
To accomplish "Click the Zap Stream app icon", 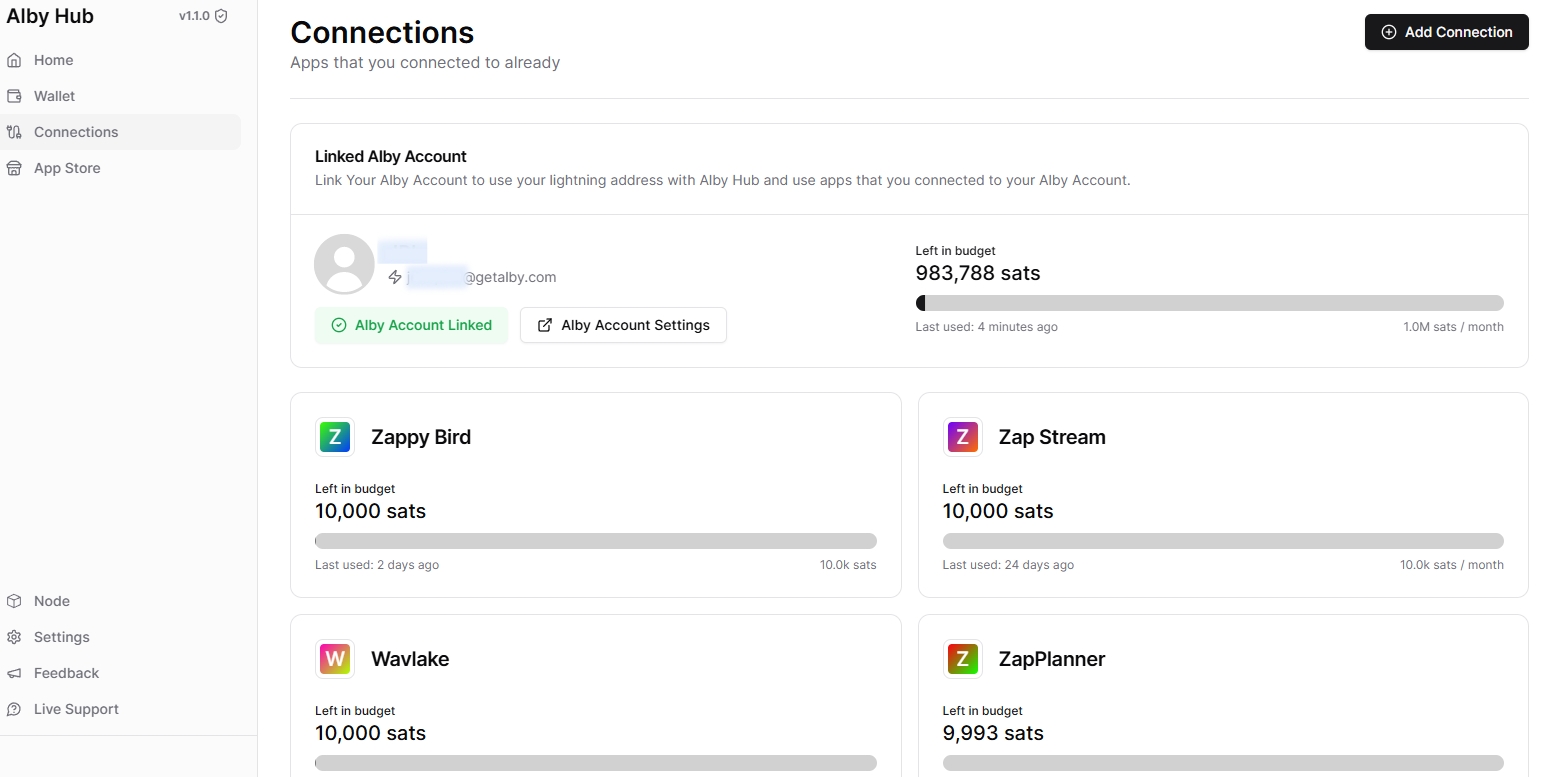I will click(x=962, y=437).
